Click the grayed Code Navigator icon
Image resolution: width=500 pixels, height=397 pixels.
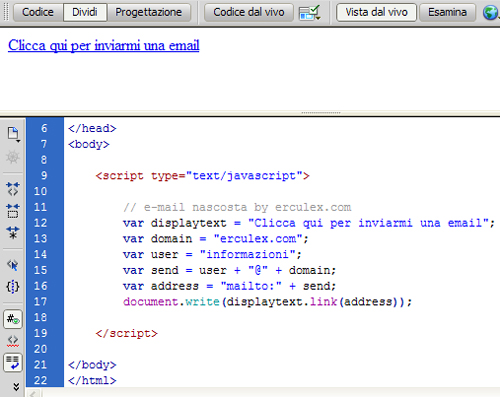coord(13,157)
